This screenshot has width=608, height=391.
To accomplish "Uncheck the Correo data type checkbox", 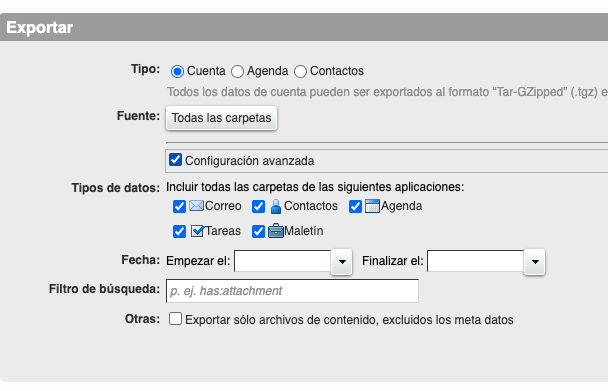I will 179,206.
